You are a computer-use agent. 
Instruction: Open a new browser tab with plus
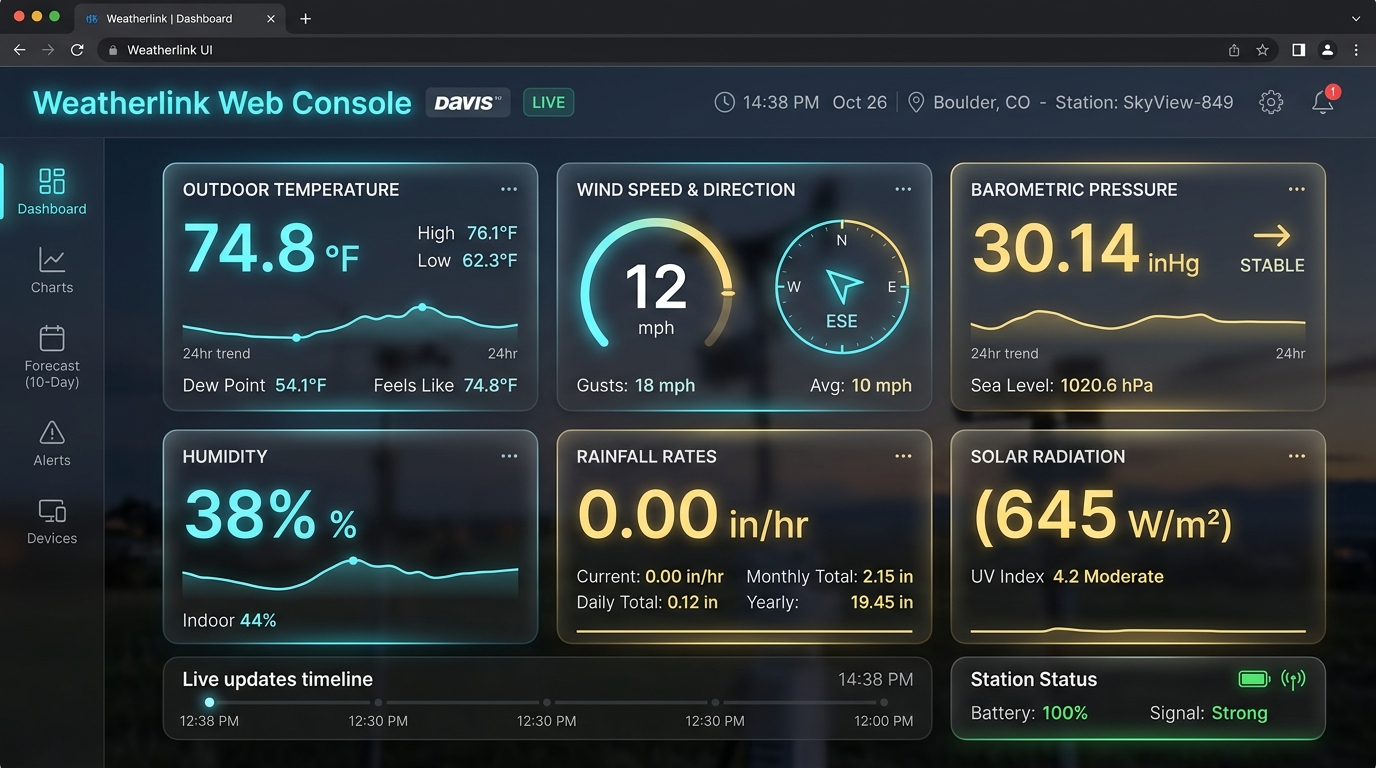(x=305, y=18)
